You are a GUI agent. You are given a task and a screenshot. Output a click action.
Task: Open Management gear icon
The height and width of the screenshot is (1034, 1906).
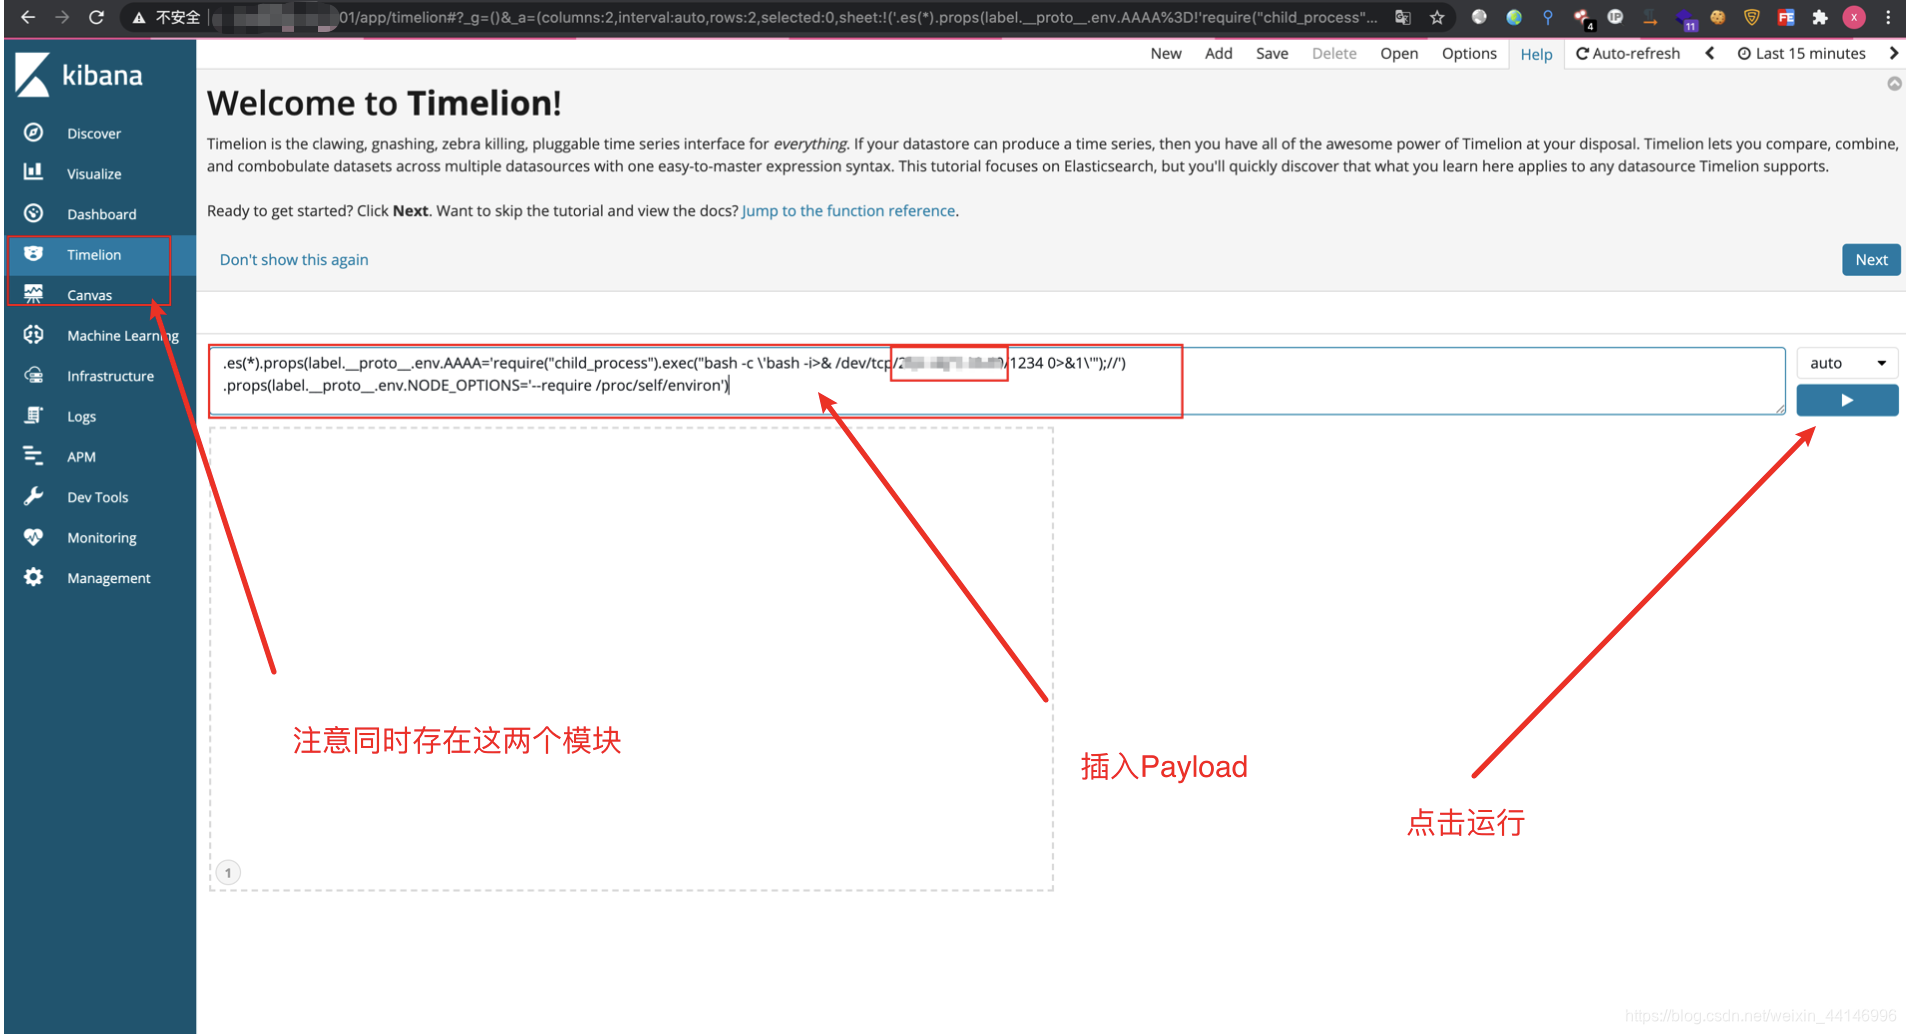click(33, 577)
